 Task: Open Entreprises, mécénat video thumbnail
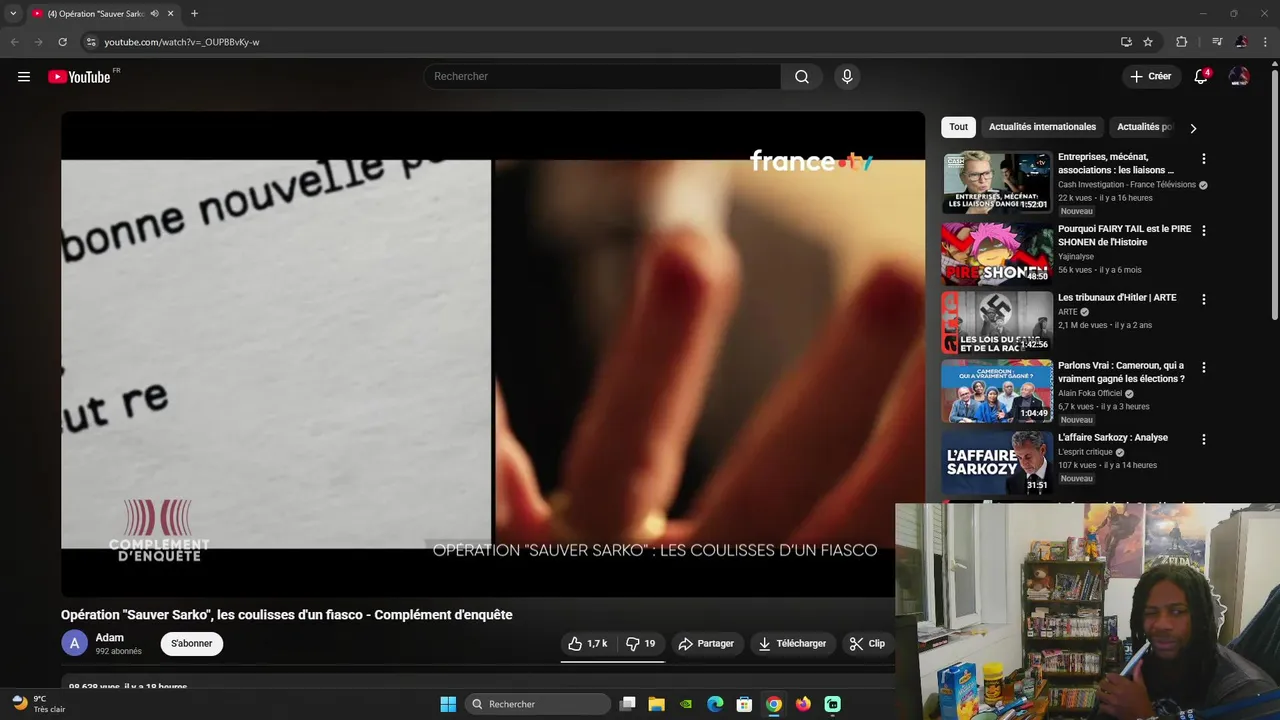[x=997, y=182]
